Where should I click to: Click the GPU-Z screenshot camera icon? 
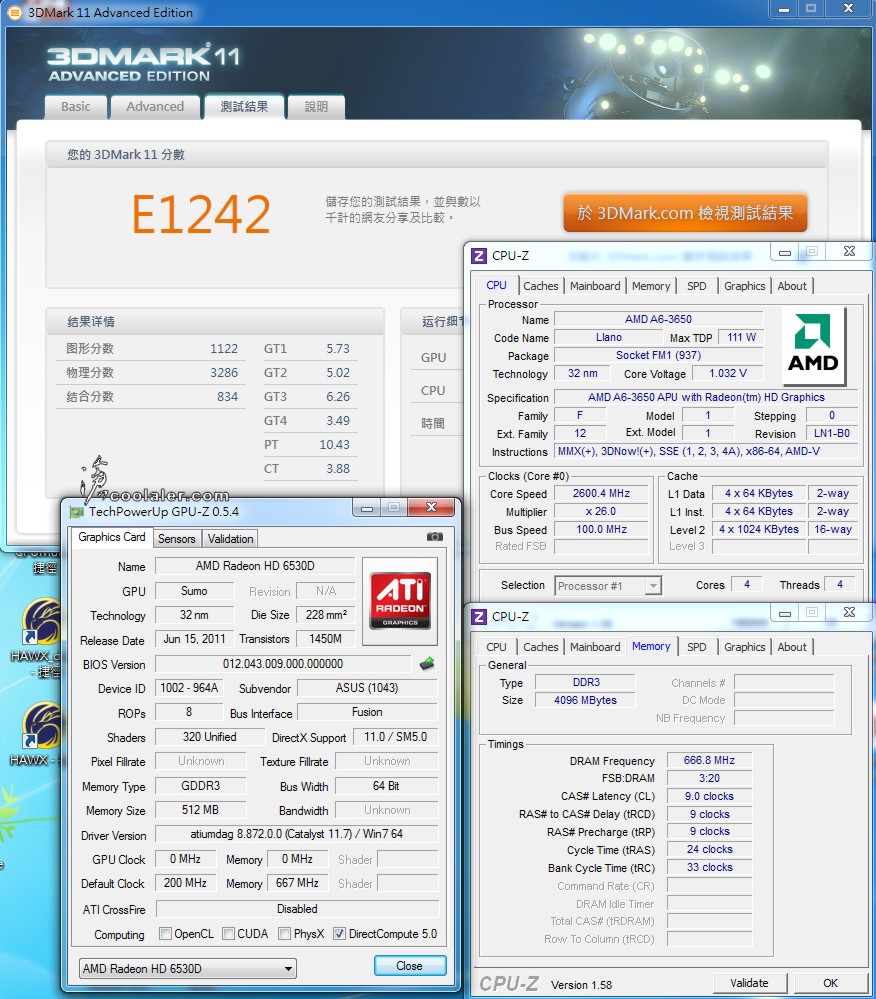[x=434, y=537]
